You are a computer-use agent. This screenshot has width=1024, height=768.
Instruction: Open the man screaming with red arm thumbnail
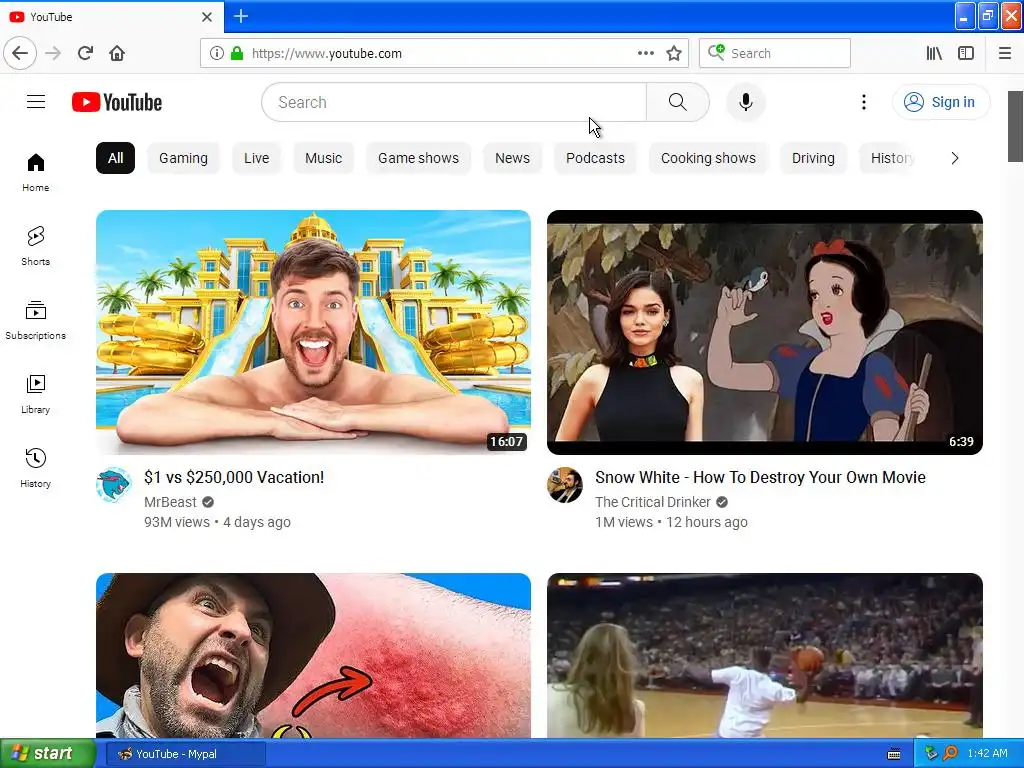(x=313, y=656)
